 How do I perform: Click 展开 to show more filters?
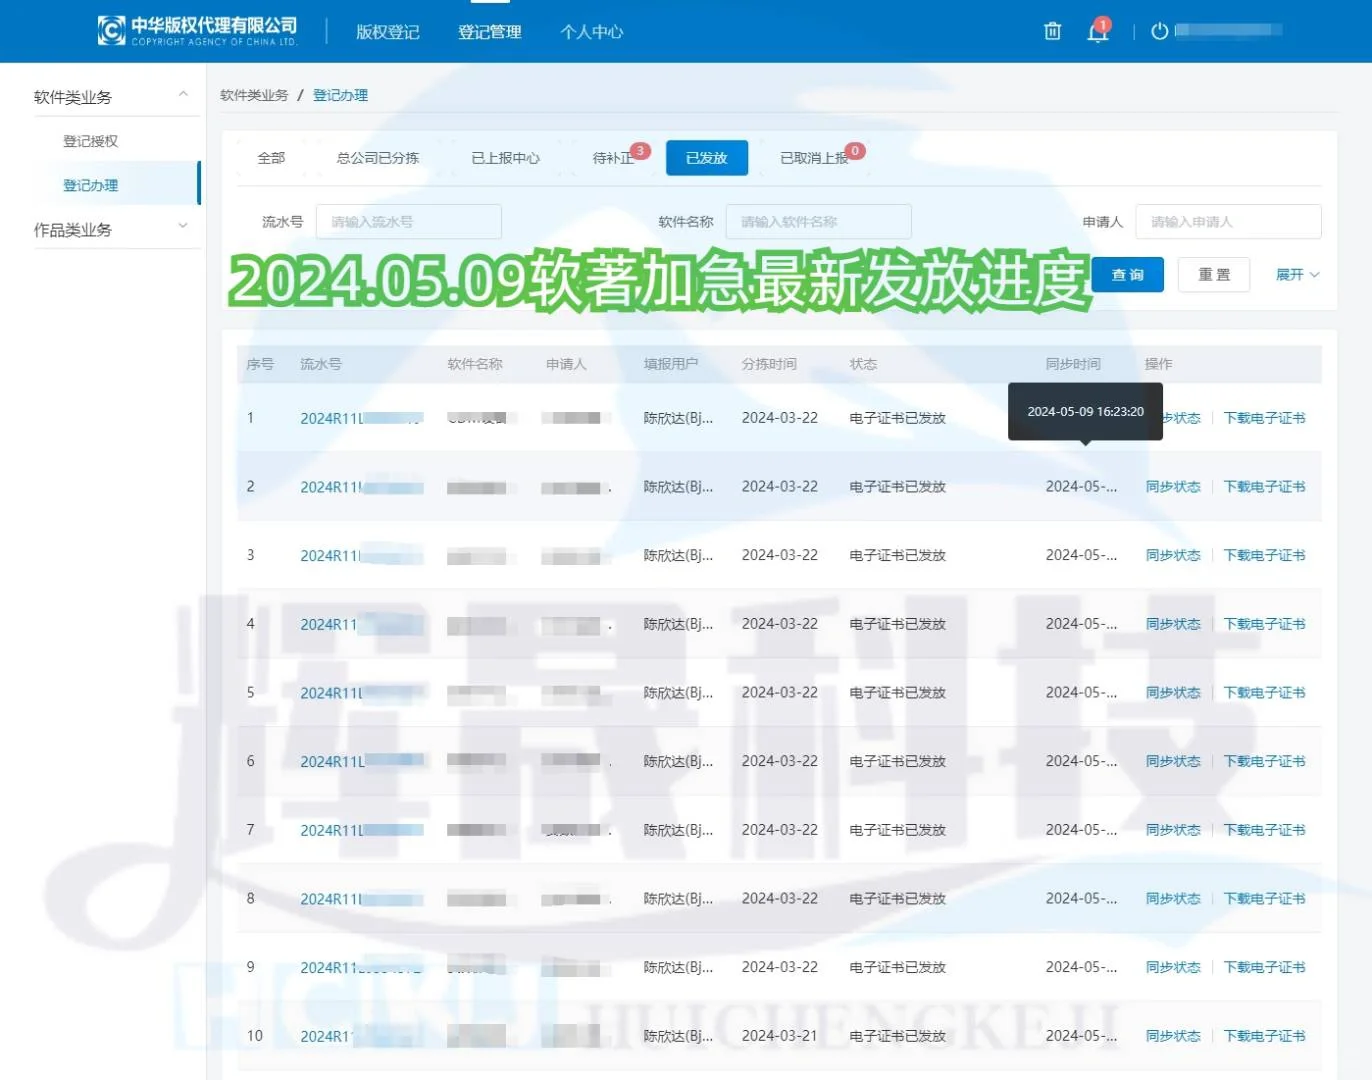(1296, 274)
